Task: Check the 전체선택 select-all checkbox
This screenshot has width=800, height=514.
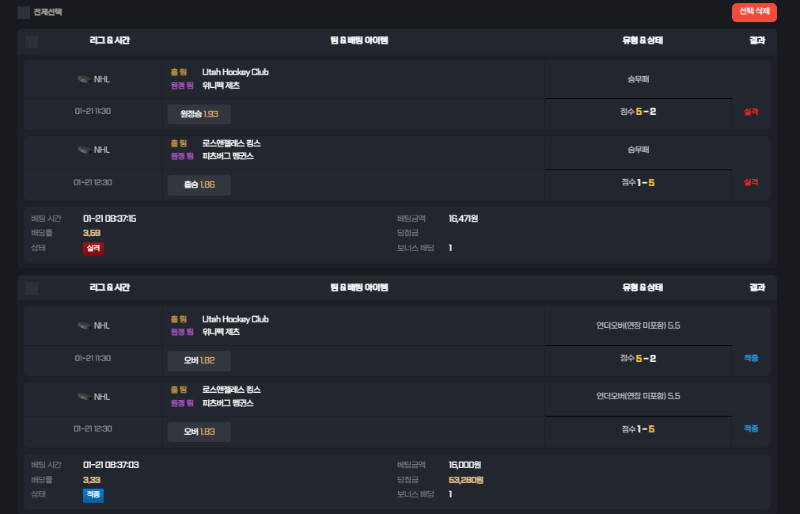Action: pos(24,13)
